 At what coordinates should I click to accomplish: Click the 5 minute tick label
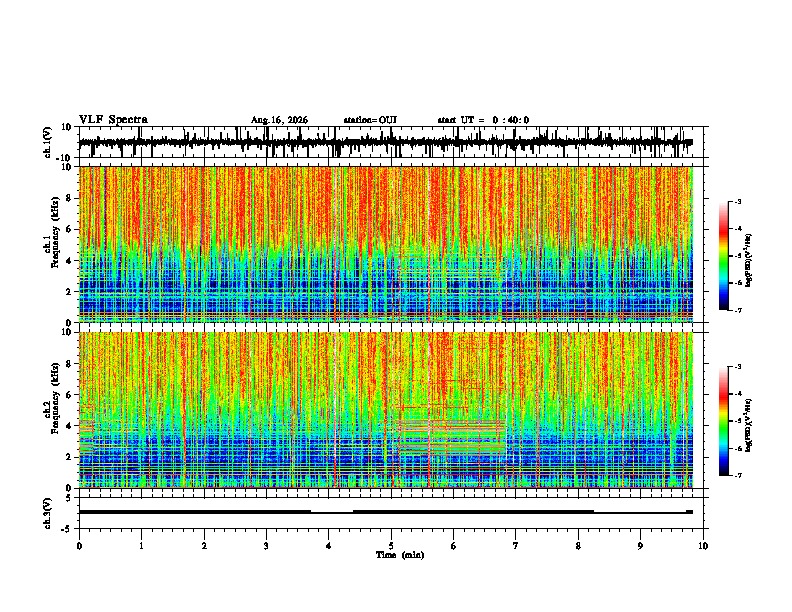click(391, 546)
